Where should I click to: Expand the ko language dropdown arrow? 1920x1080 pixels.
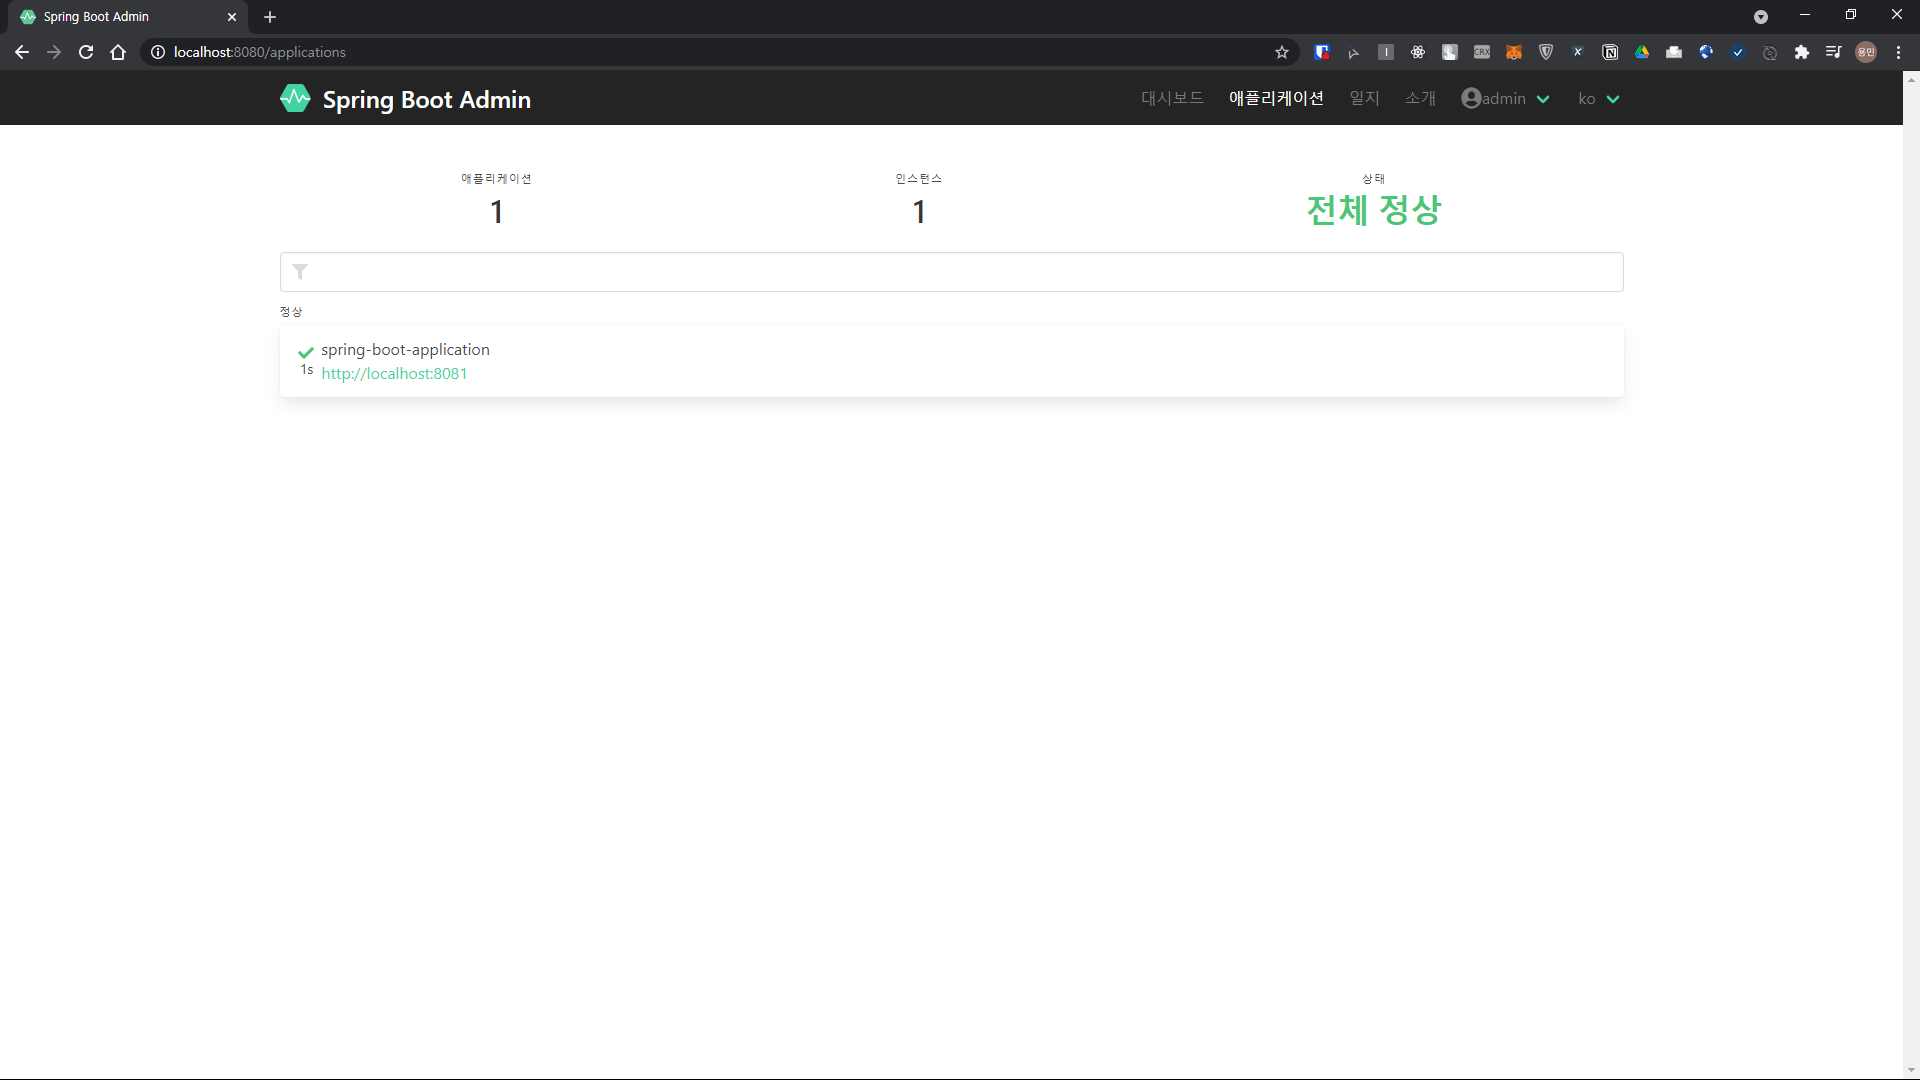tap(1613, 99)
